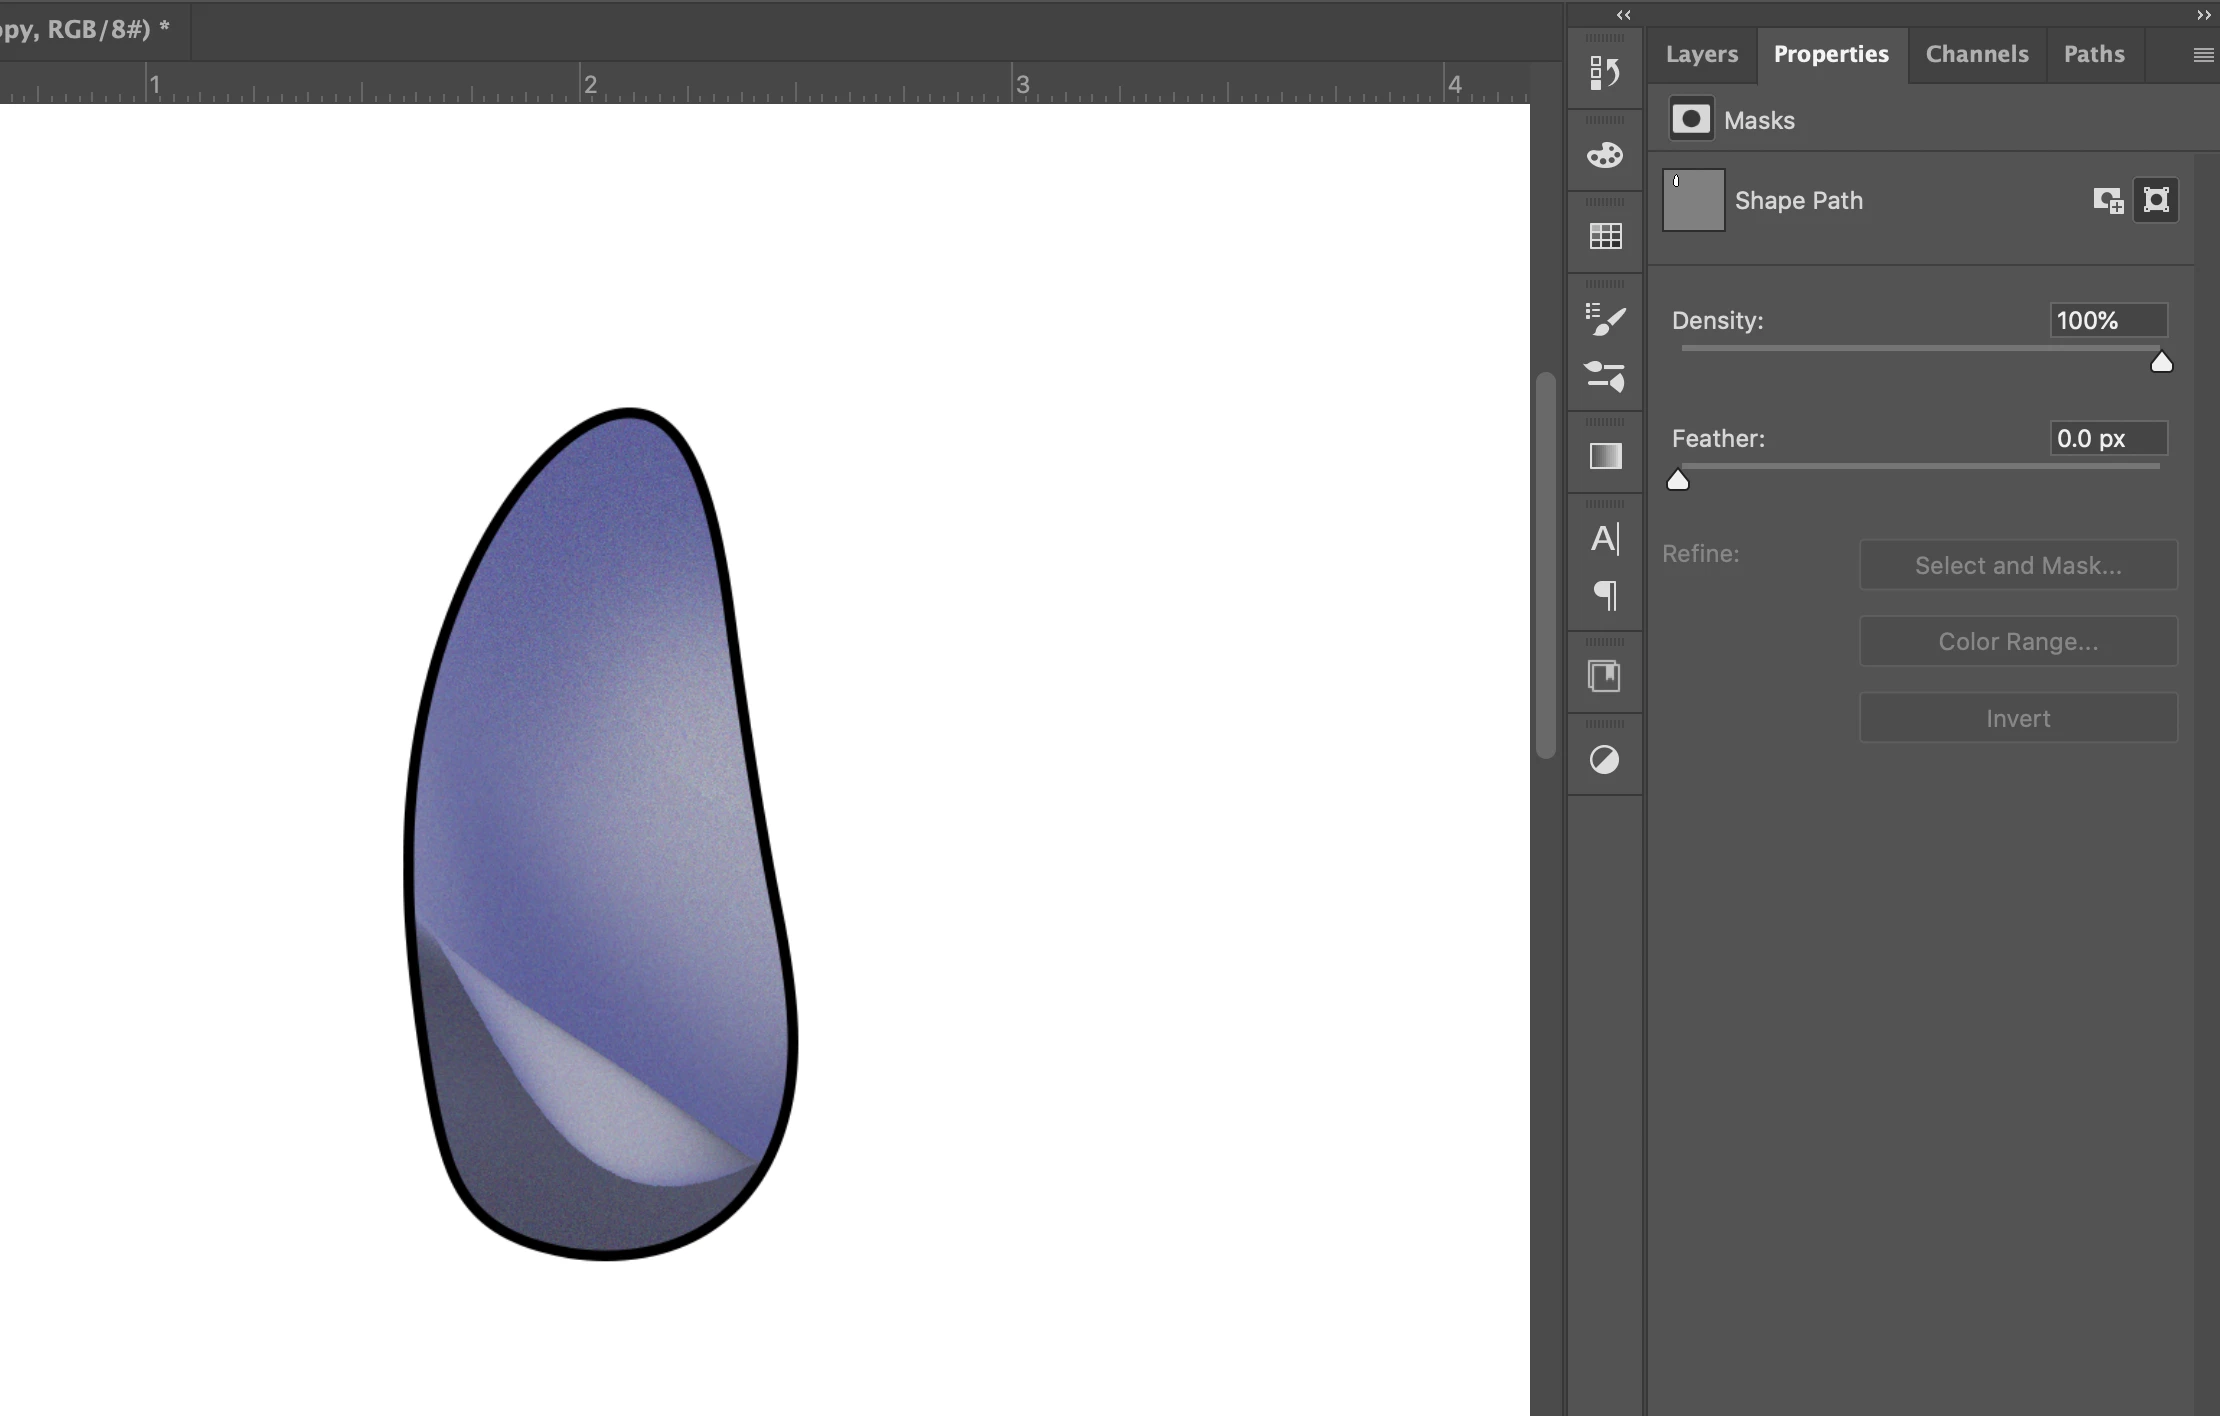Viewport: 2220px width, 1416px height.
Task: Click the Density slider handle
Action: point(2161,362)
